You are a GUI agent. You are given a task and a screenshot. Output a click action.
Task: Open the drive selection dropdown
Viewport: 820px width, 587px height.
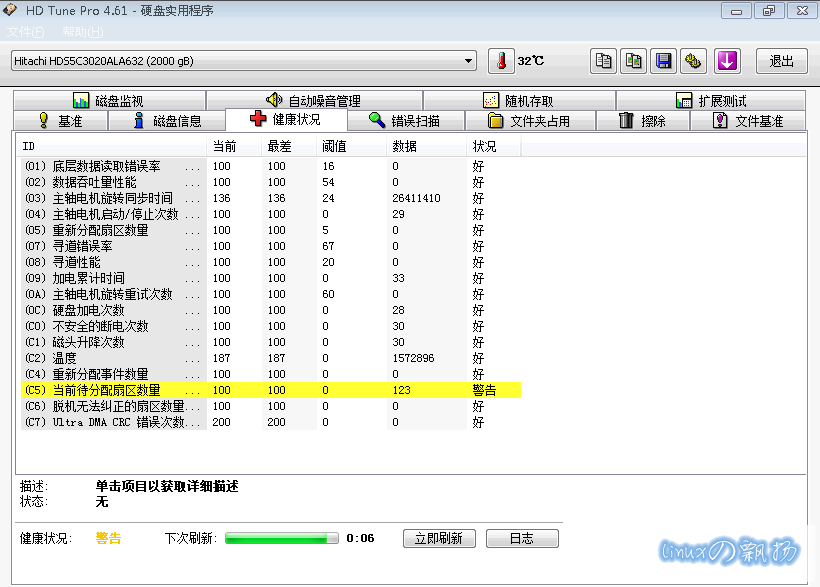tap(243, 61)
